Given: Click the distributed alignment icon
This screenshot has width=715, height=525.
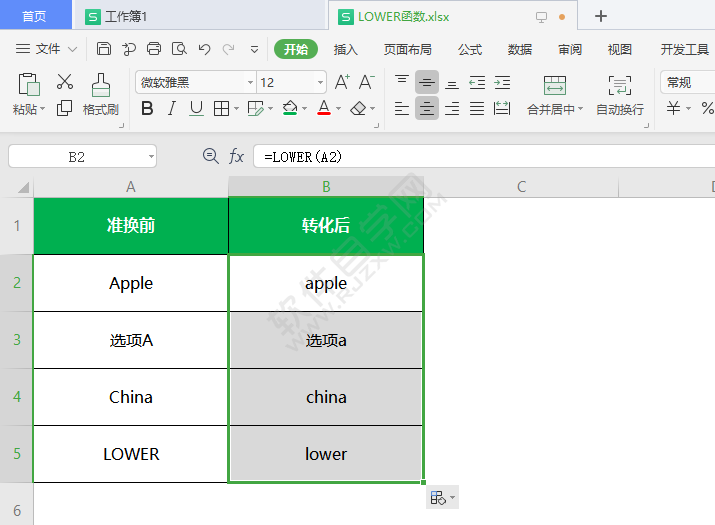Looking at the screenshot, I should (502, 109).
